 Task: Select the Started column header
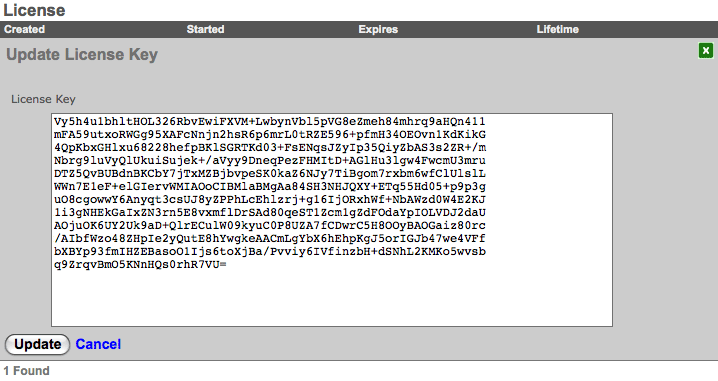click(x=205, y=29)
